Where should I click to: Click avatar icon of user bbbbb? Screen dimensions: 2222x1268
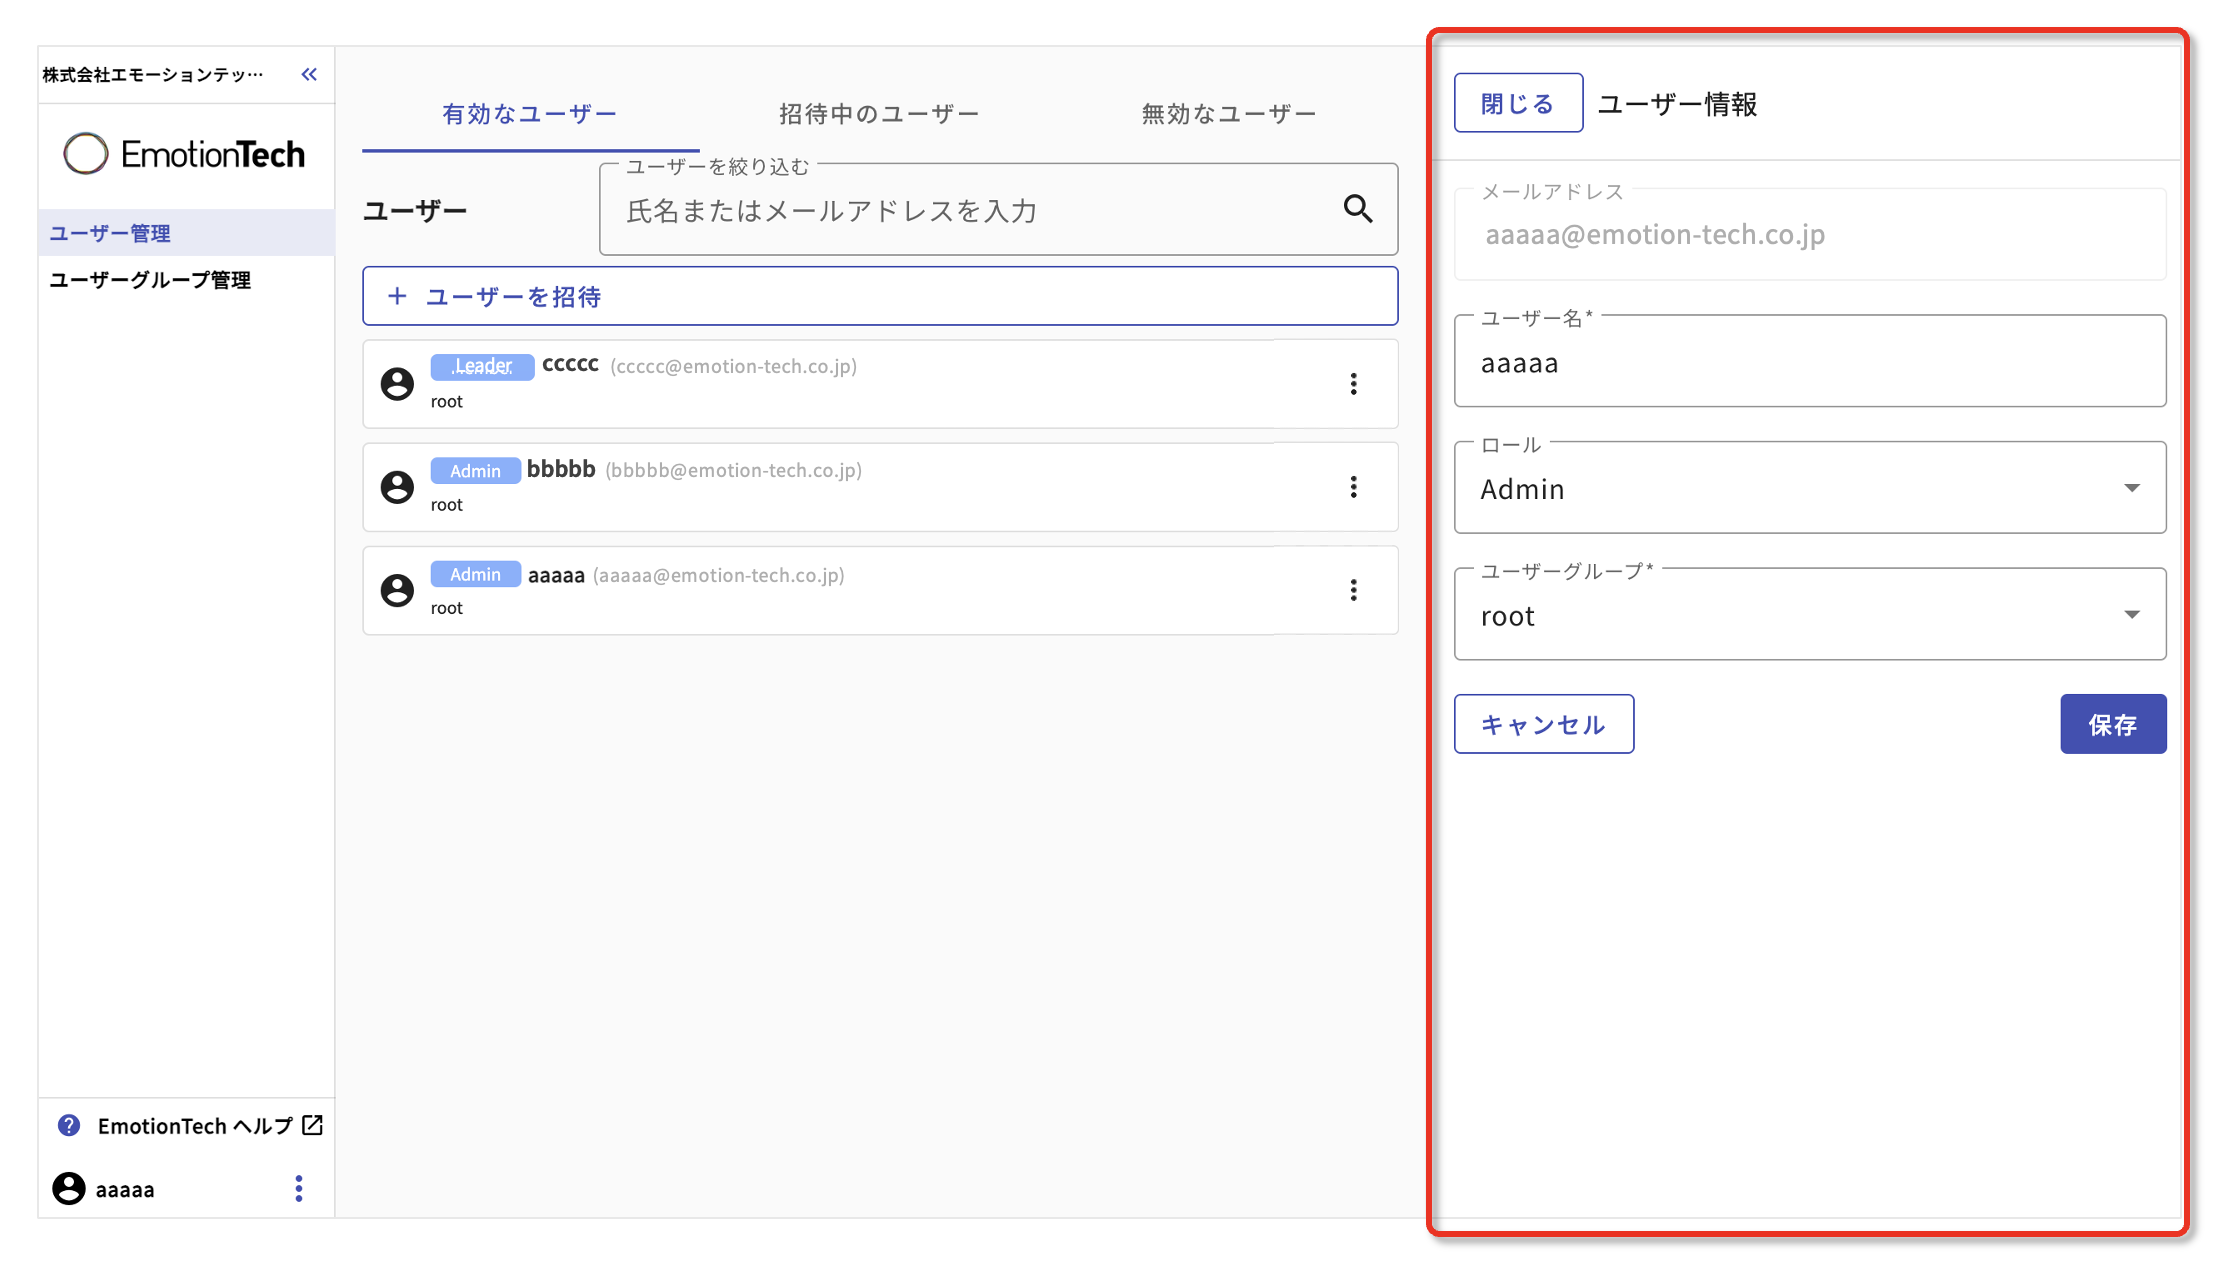click(x=397, y=487)
